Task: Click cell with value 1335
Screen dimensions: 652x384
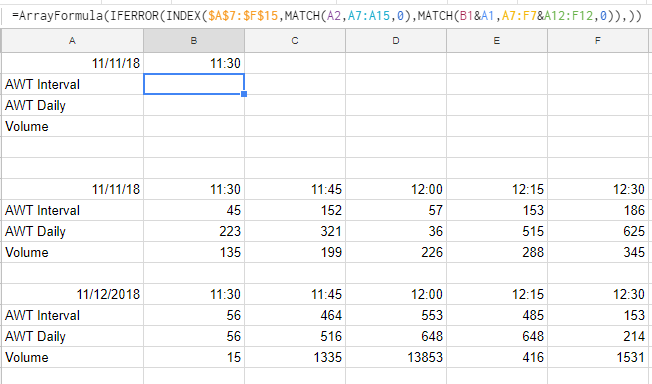Action: point(295,357)
